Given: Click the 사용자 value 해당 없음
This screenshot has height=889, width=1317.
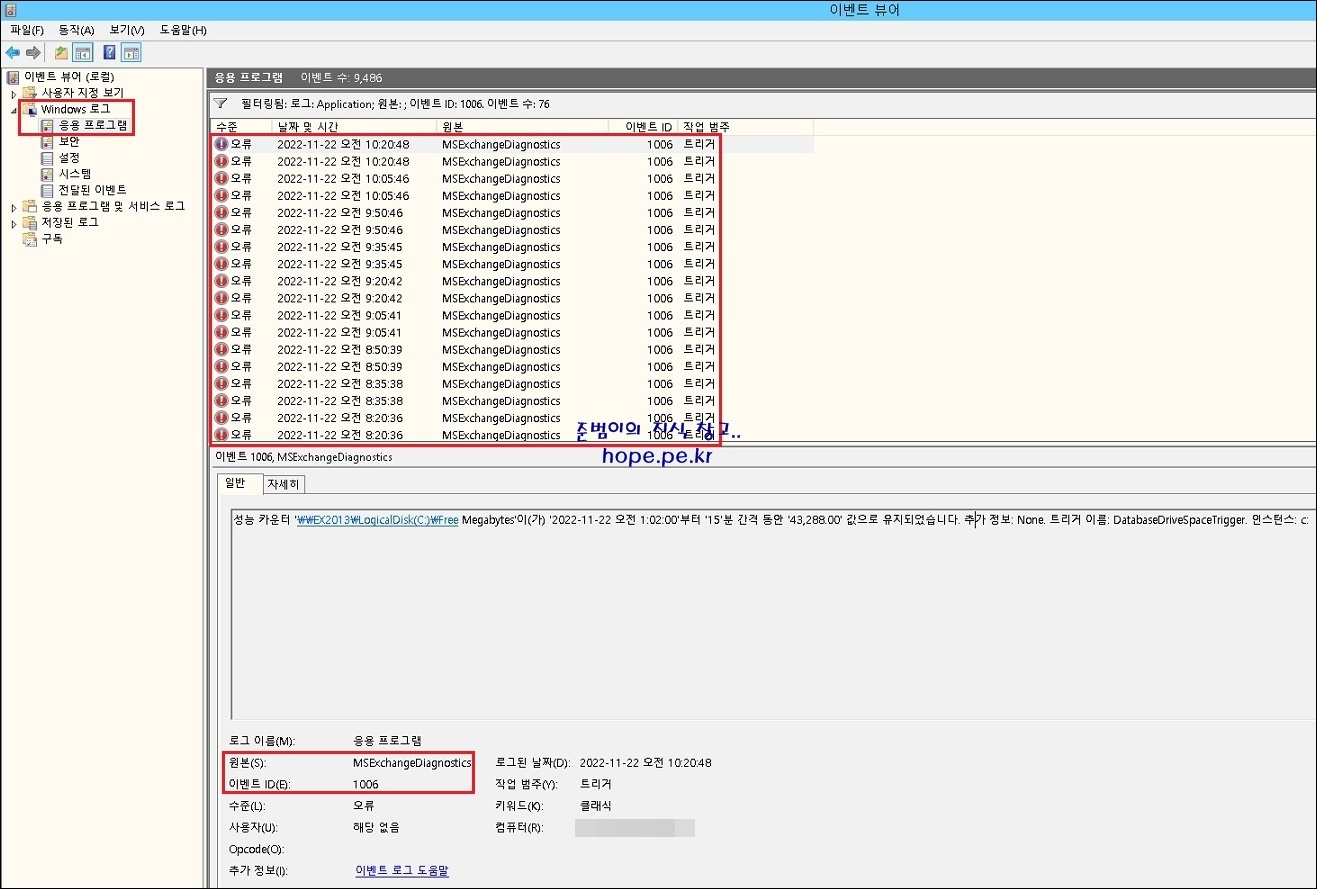Looking at the screenshot, I should pyautogui.click(x=376, y=828).
